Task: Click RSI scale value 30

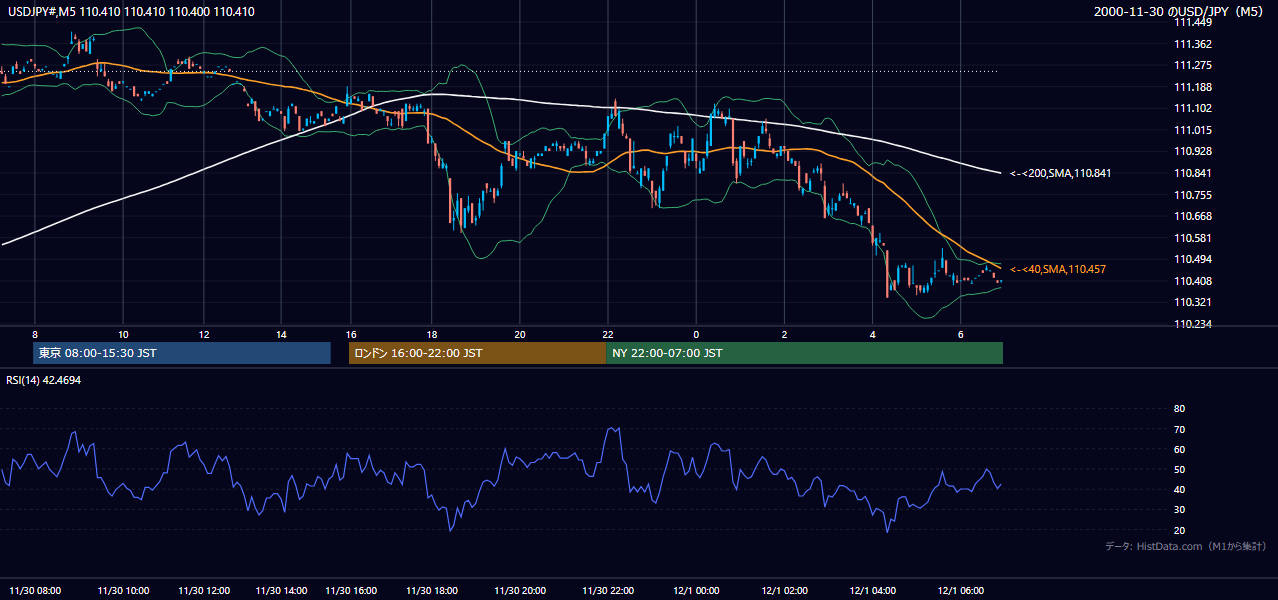Action: pos(1180,510)
